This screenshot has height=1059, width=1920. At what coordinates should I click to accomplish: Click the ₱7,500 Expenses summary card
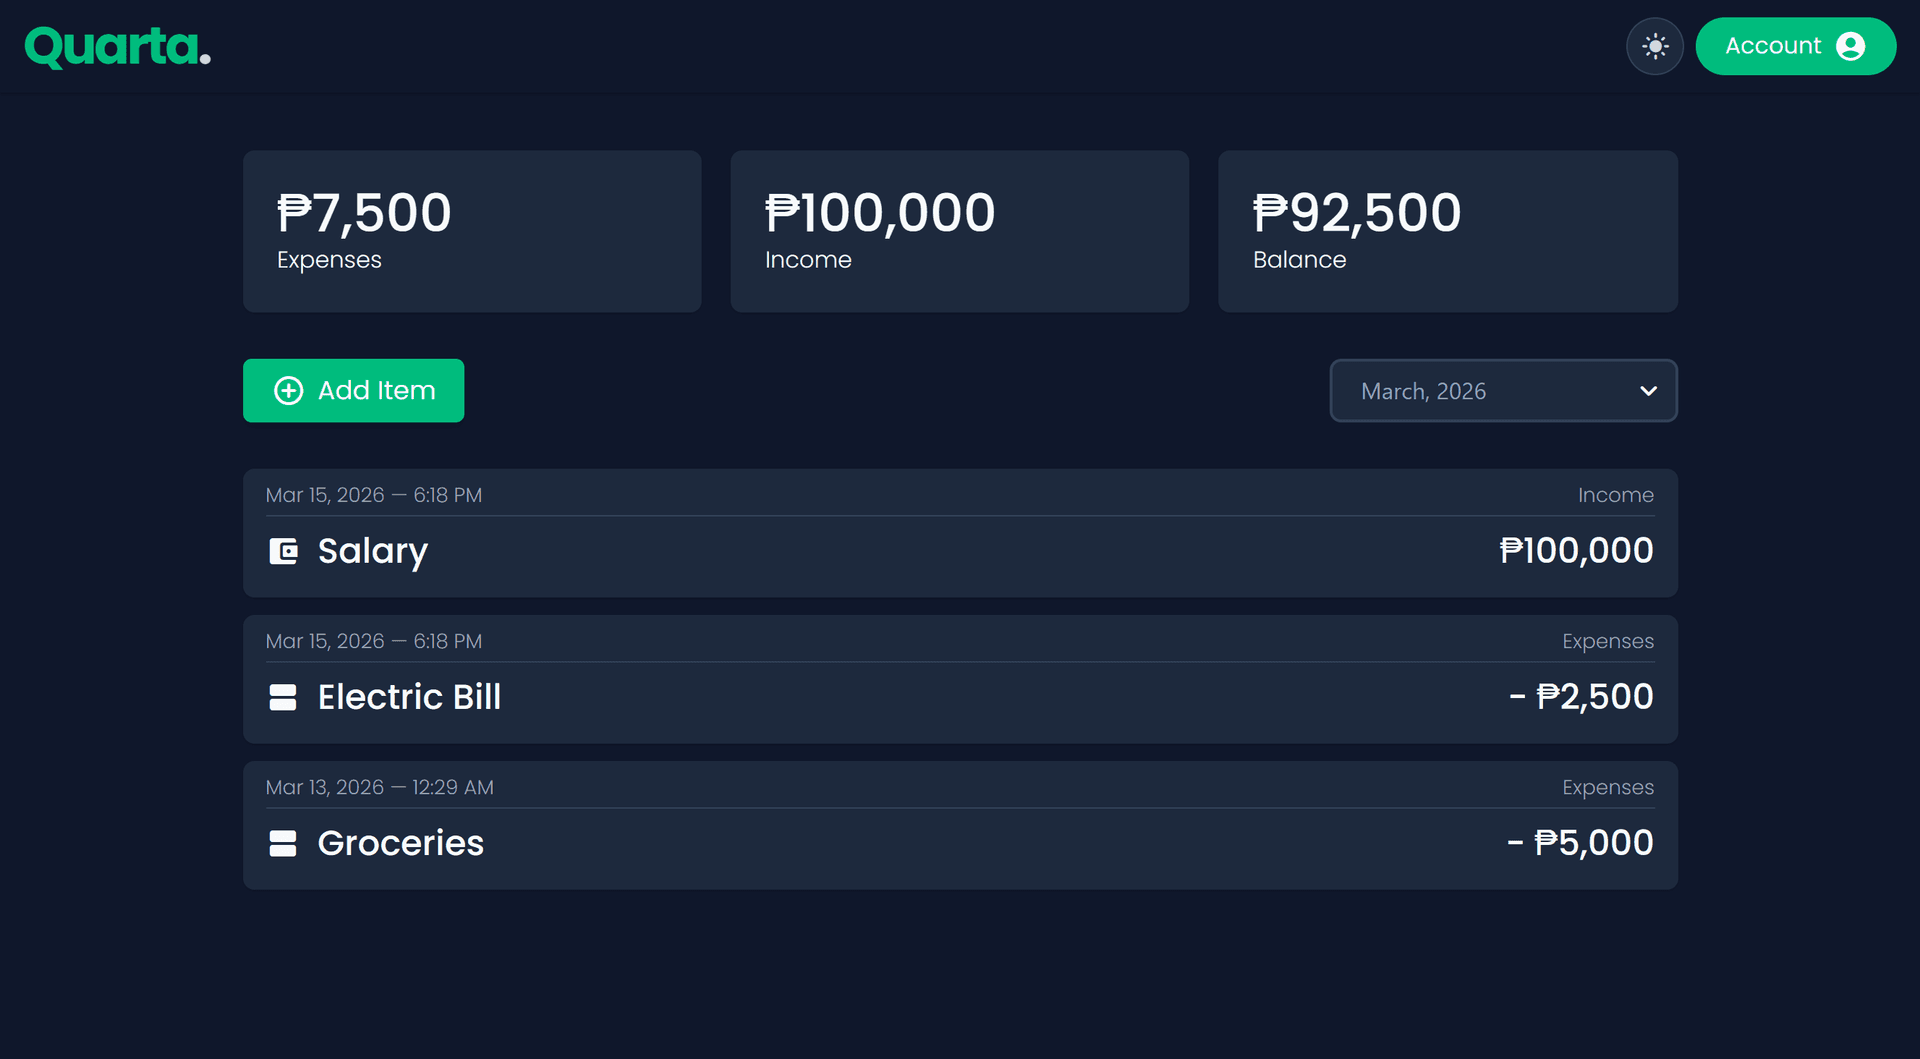click(472, 231)
